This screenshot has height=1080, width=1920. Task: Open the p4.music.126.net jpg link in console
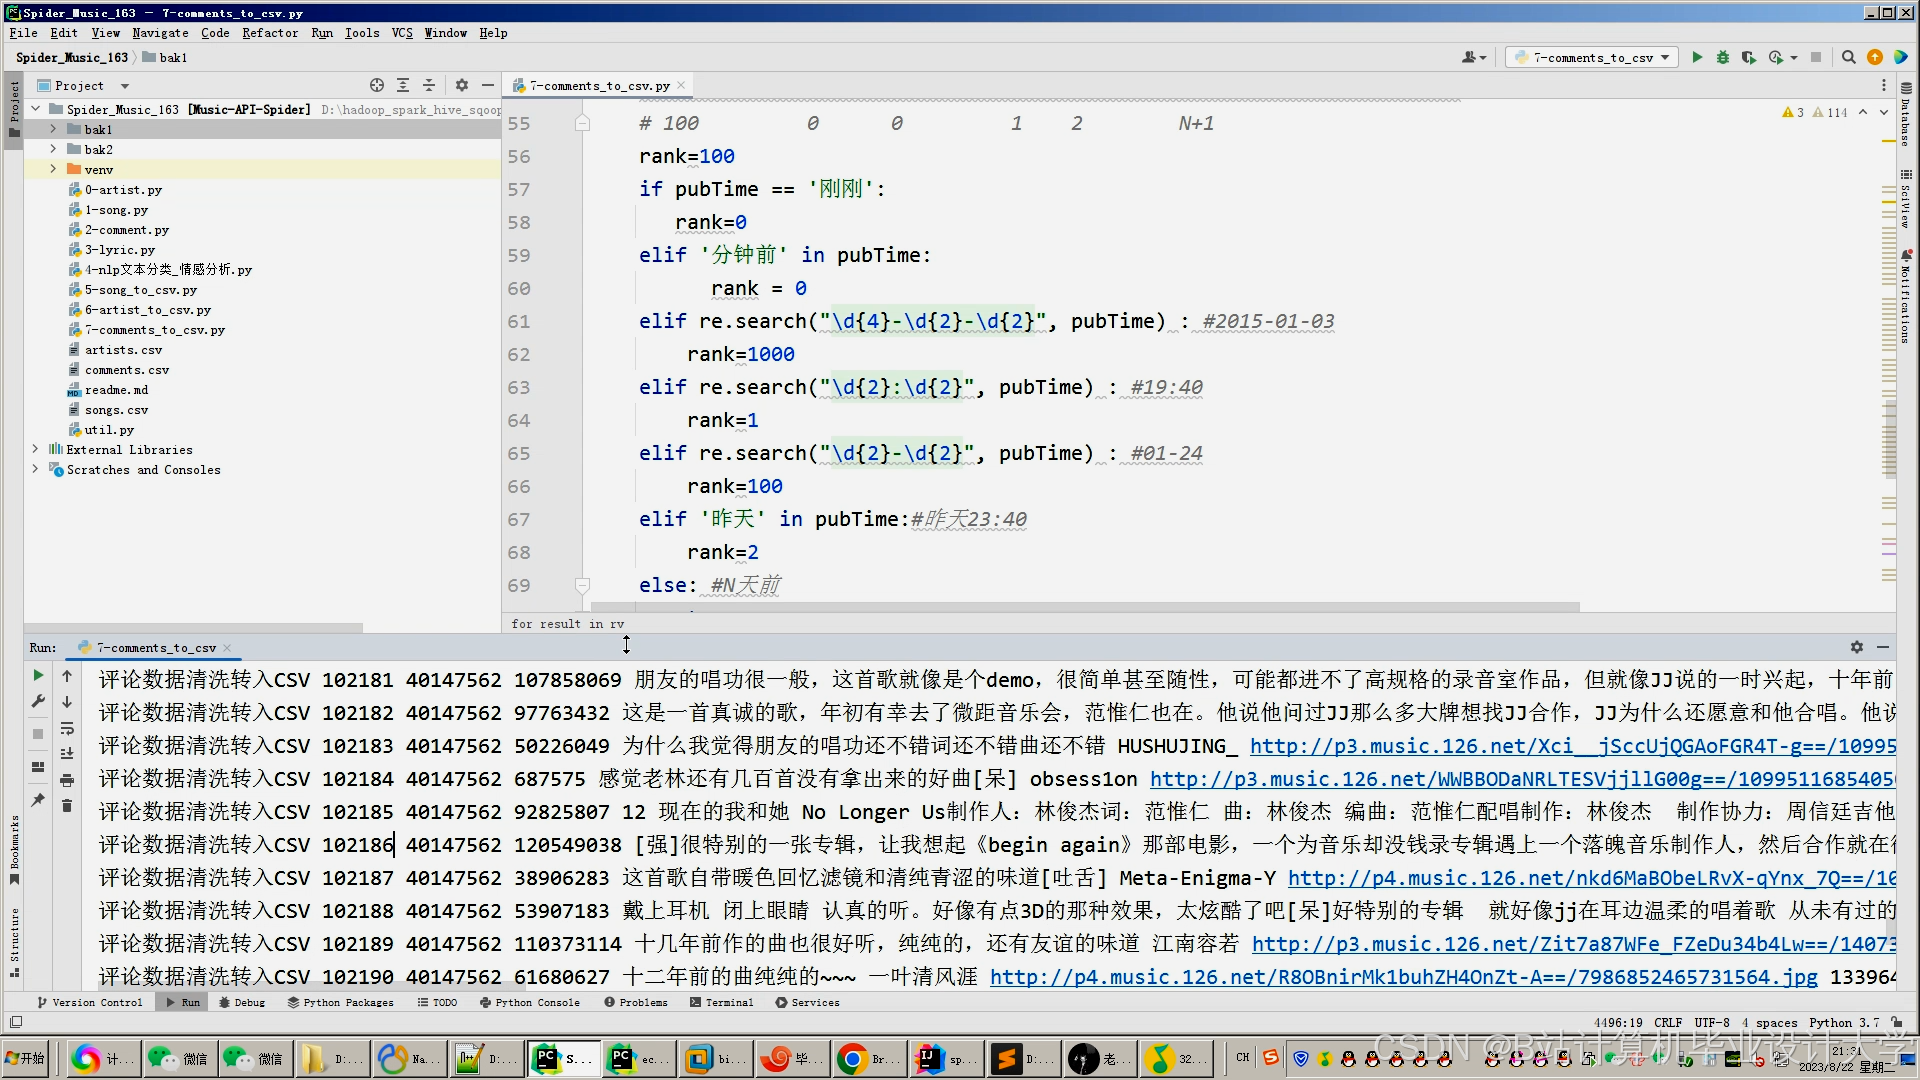coord(1403,977)
